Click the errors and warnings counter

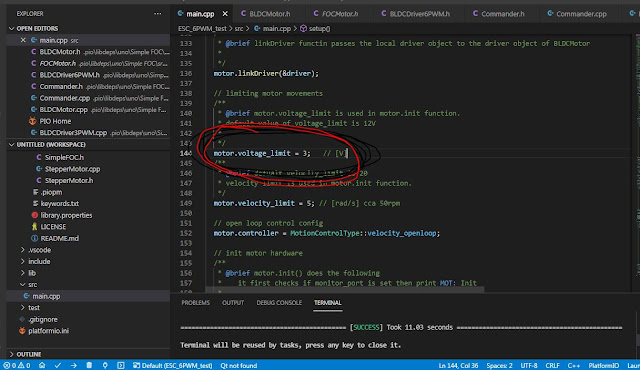tap(17, 366)
